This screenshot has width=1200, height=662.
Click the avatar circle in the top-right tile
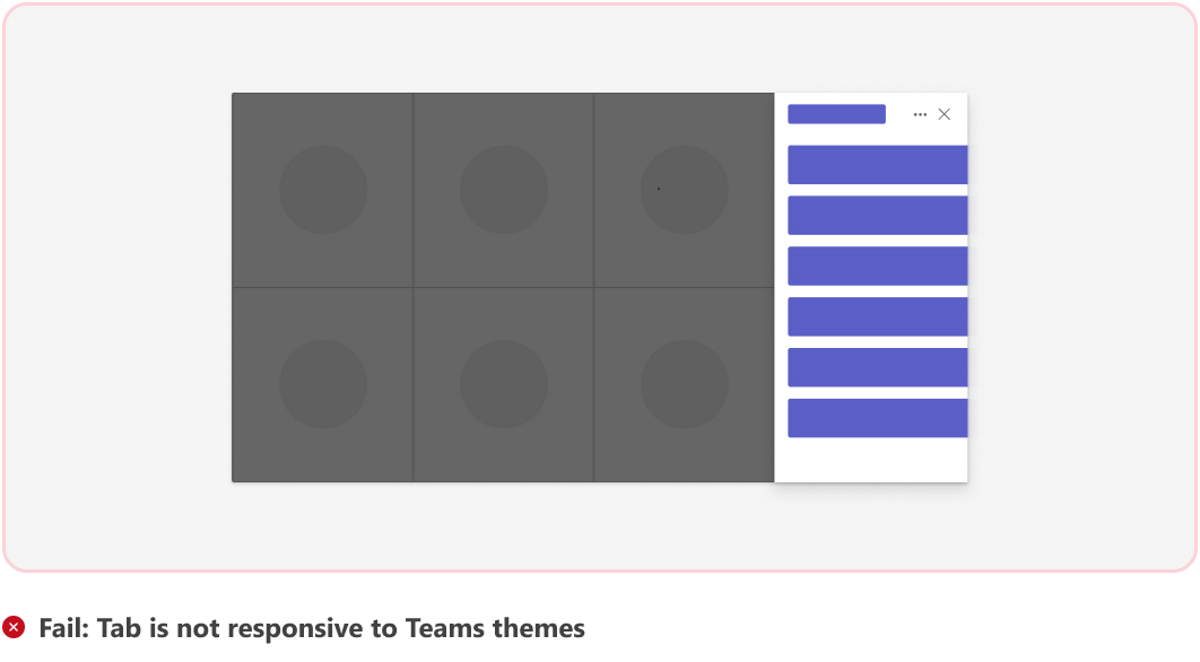(x=684, y=190)
